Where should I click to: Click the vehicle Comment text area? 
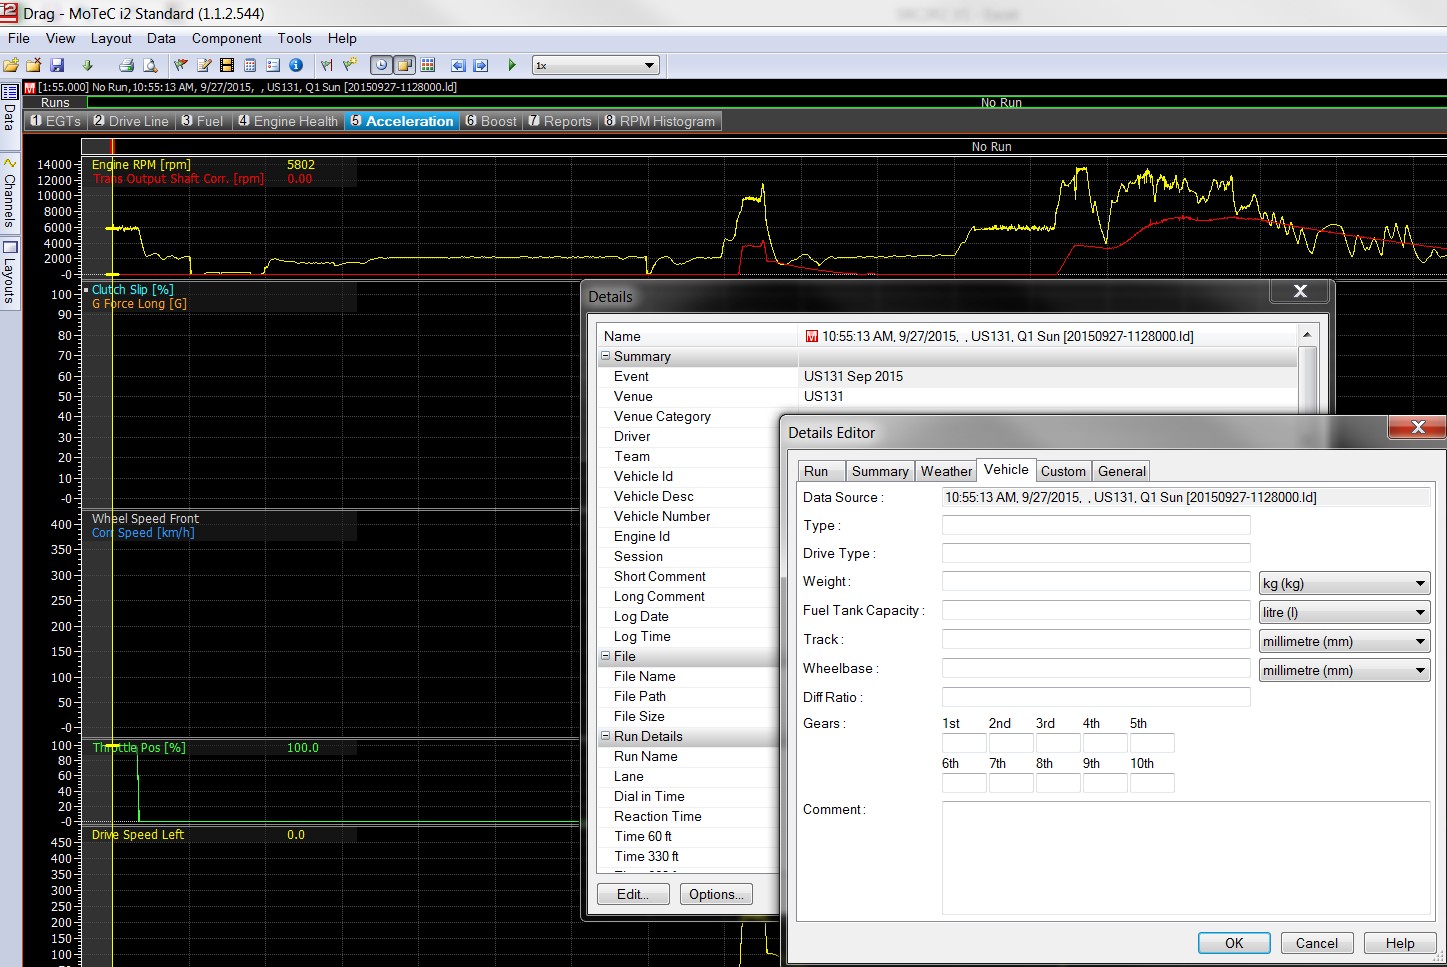click(x=1187, y=858)
